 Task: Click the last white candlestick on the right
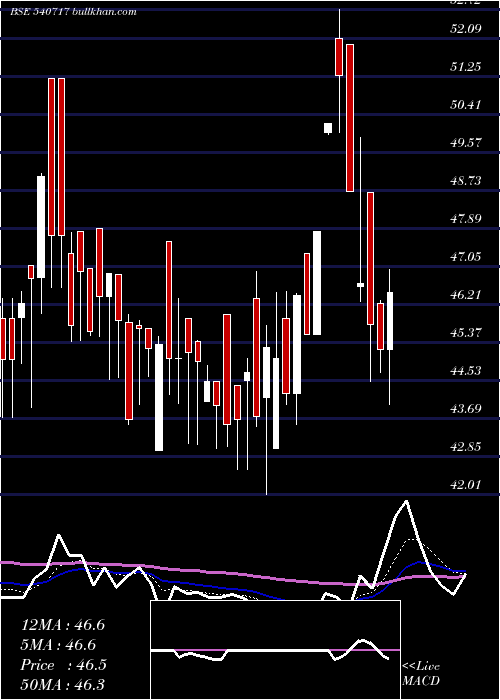tap(390, 321)
